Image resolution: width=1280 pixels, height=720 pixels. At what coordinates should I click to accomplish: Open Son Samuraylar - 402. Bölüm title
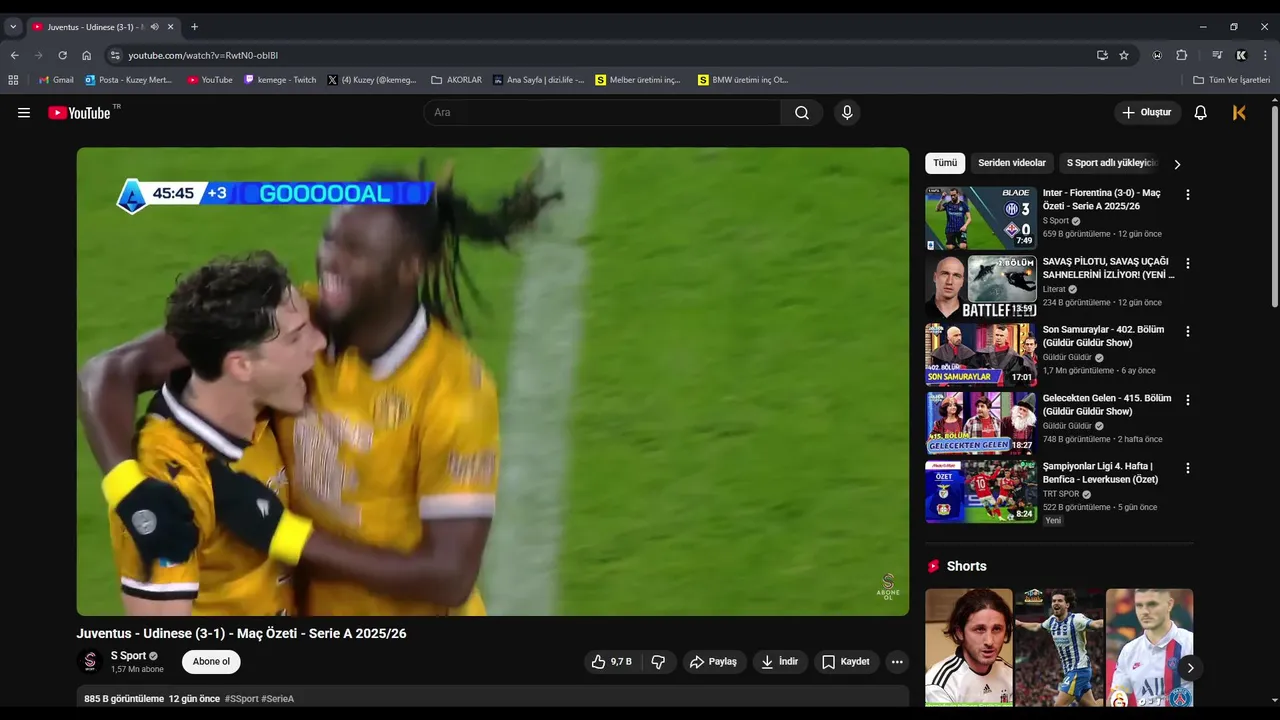coord(1103,336)
